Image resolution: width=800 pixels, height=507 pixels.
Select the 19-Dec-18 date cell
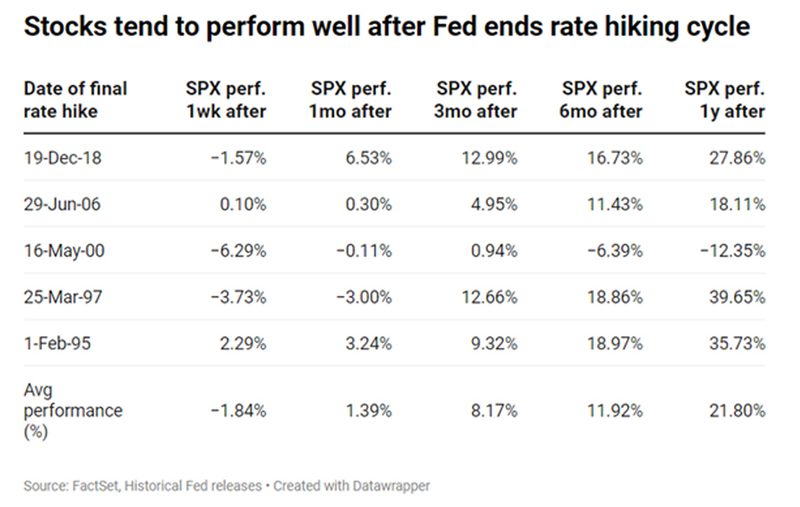click(59, 157)
